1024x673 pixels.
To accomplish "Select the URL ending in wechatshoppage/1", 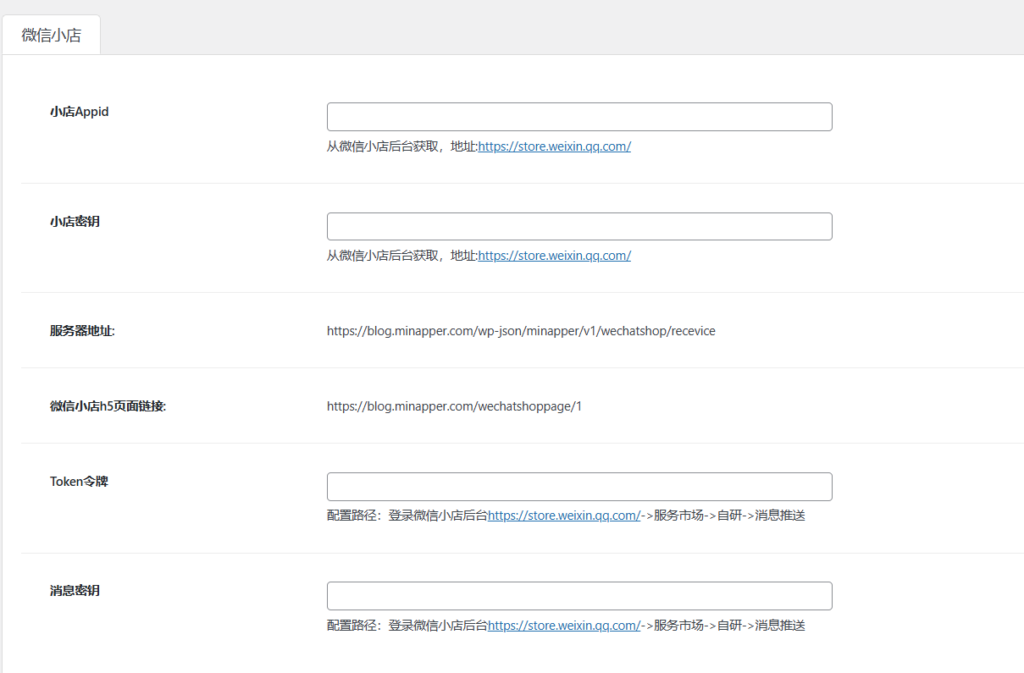I will (x=454, y=406).
